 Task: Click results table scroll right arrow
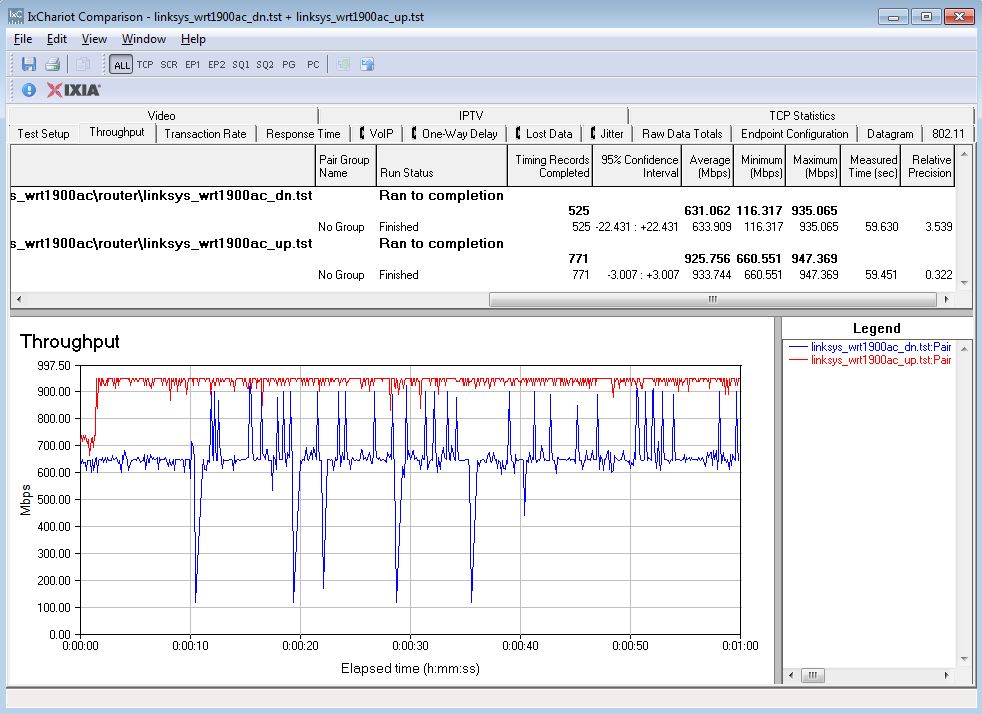946,299
